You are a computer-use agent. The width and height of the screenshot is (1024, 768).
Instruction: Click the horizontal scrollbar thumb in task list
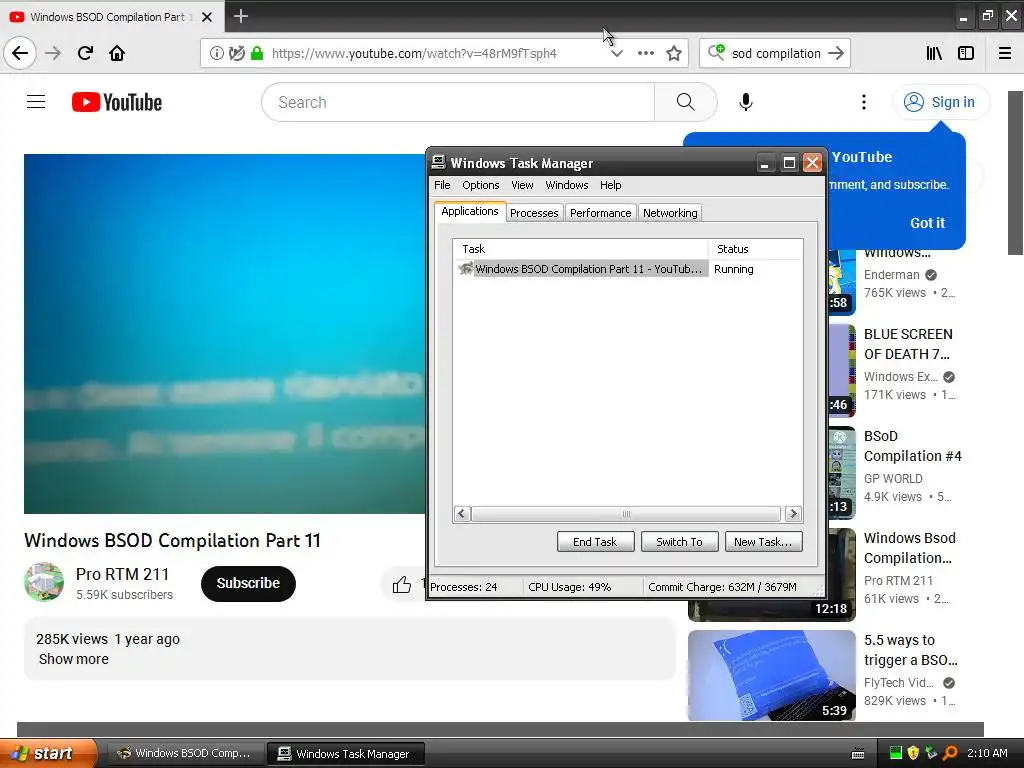point(626,514)
